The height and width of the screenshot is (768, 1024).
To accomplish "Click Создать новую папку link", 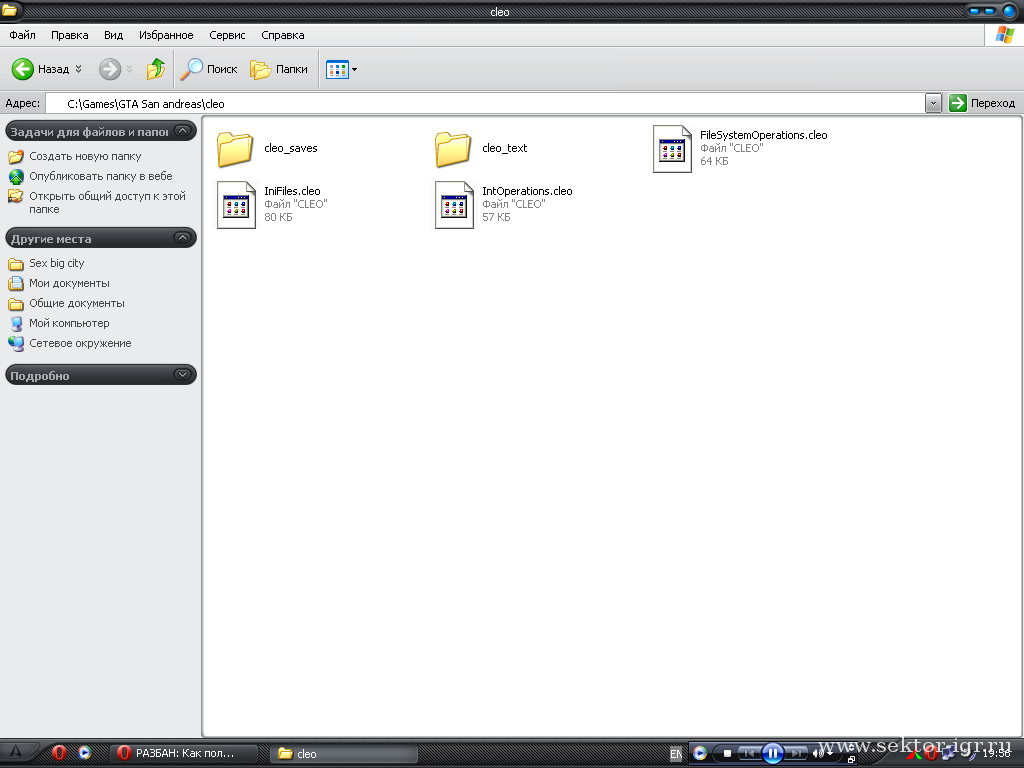I will click(85, 156).
